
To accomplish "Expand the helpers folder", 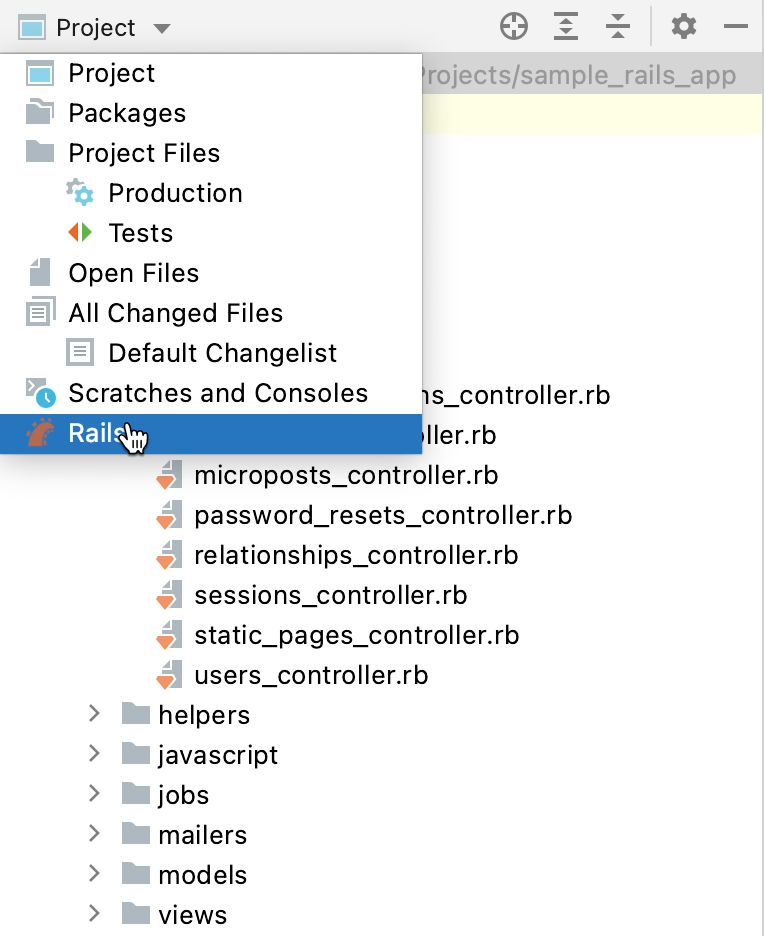I will [x=95, y=714].
